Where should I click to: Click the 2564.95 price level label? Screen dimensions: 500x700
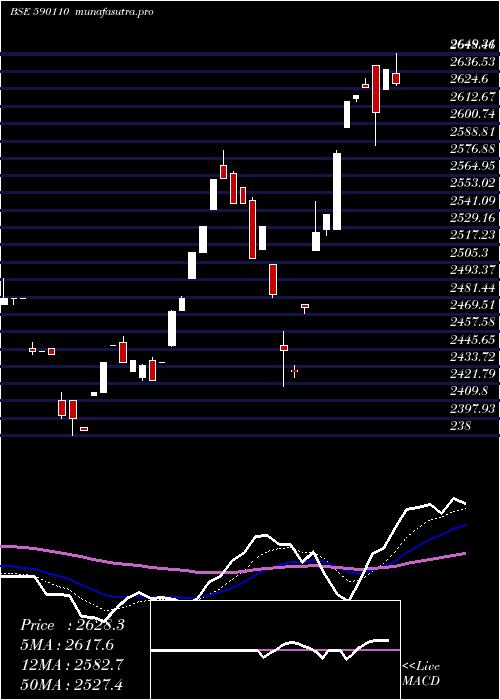(472, 166)
